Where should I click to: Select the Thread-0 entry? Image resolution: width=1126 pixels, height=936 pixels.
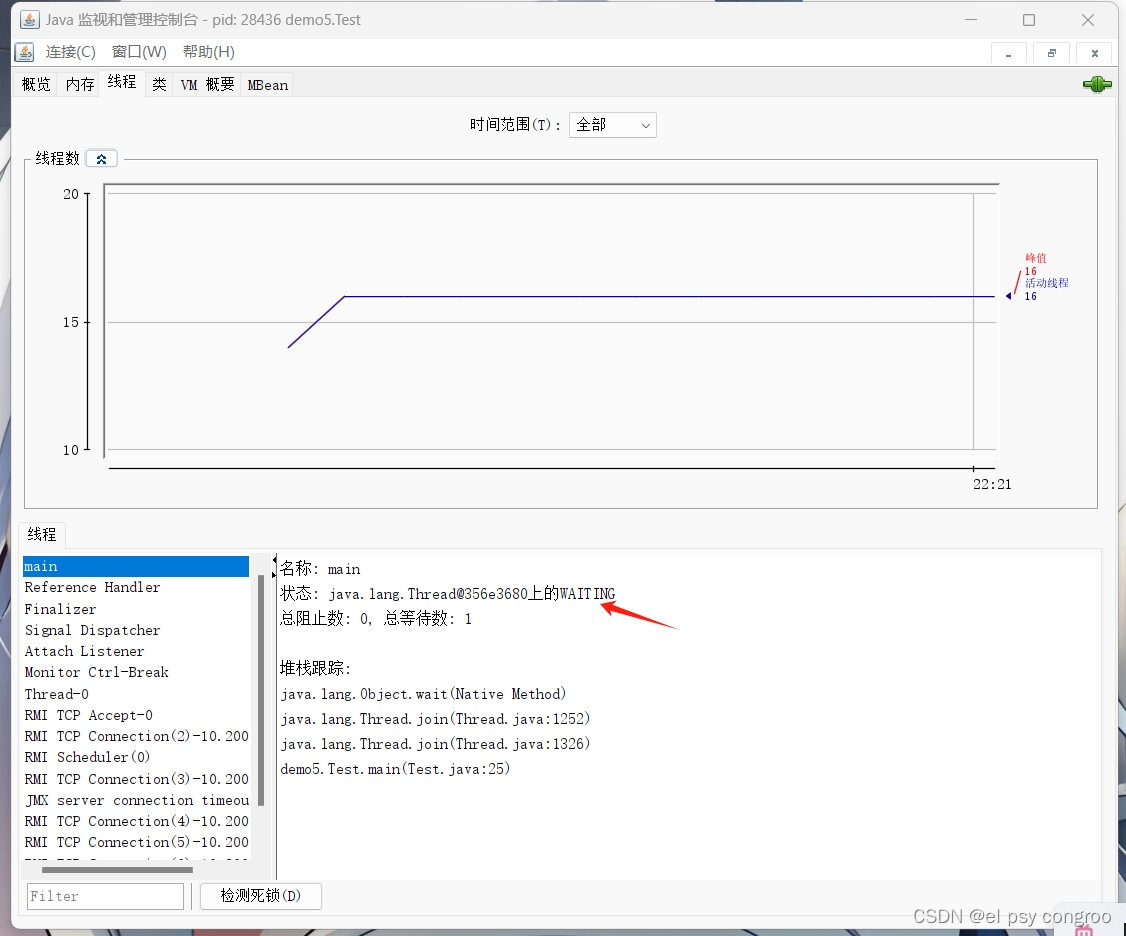click(136, 694)
